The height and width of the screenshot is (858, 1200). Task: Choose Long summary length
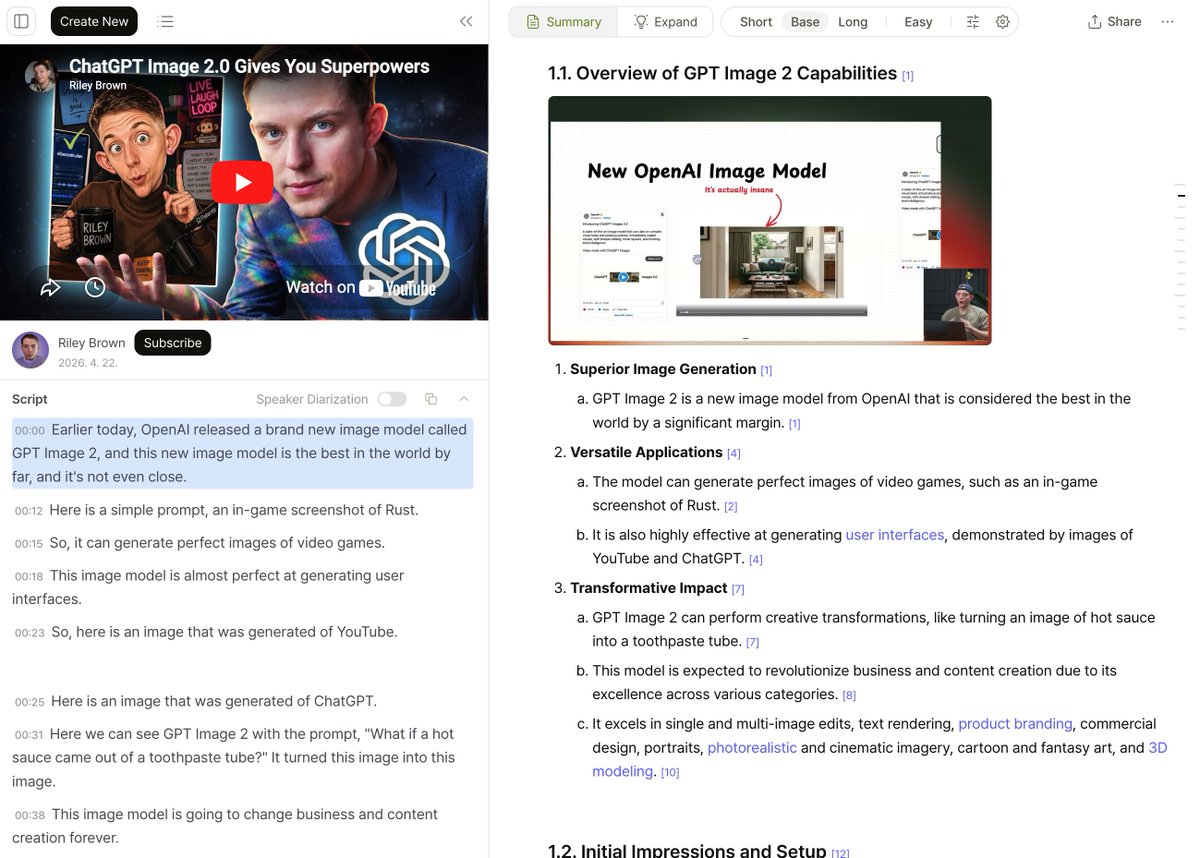pos(853,22)
